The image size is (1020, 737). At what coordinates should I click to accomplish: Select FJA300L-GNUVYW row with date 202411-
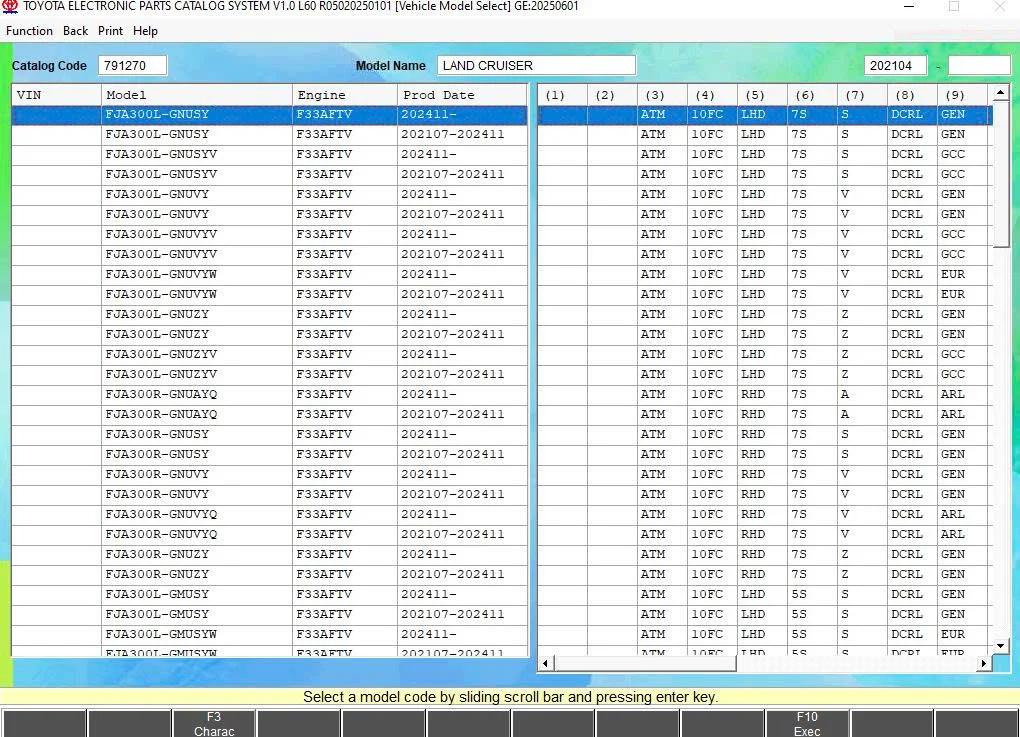(269, 275)
